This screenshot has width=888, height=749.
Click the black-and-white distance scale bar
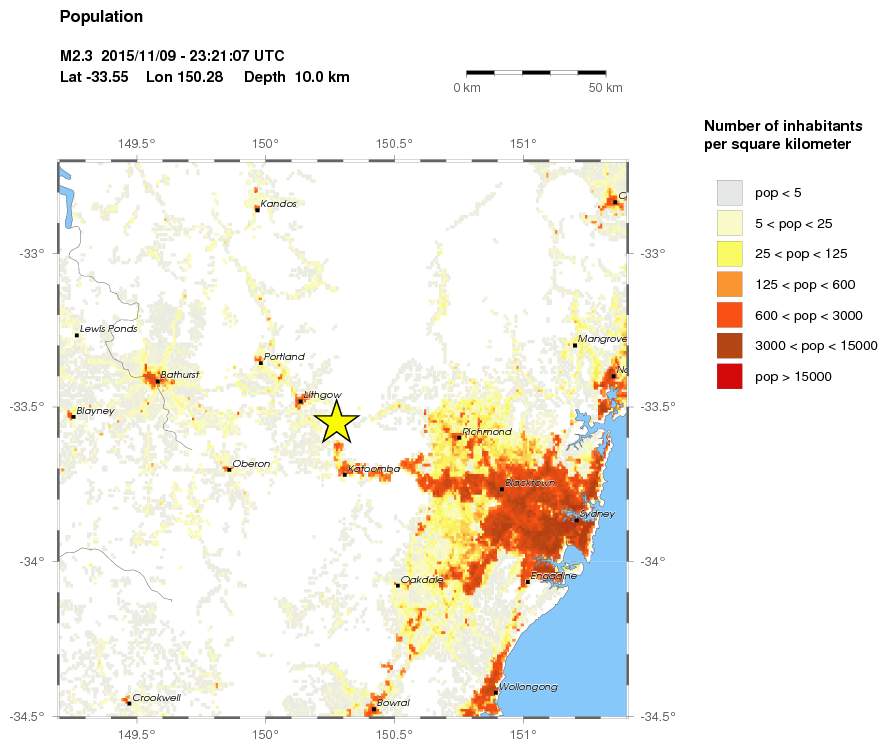pyautogui.click(x=536, y=73)
